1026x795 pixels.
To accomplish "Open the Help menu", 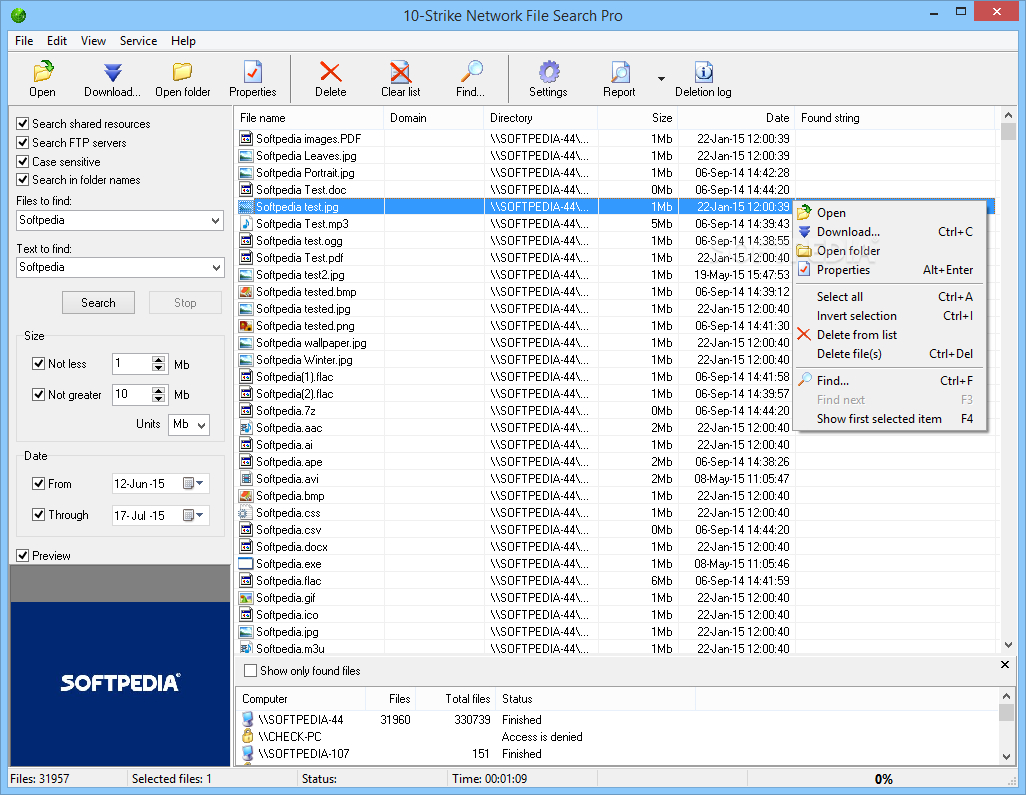I will (x=183, y=41).
